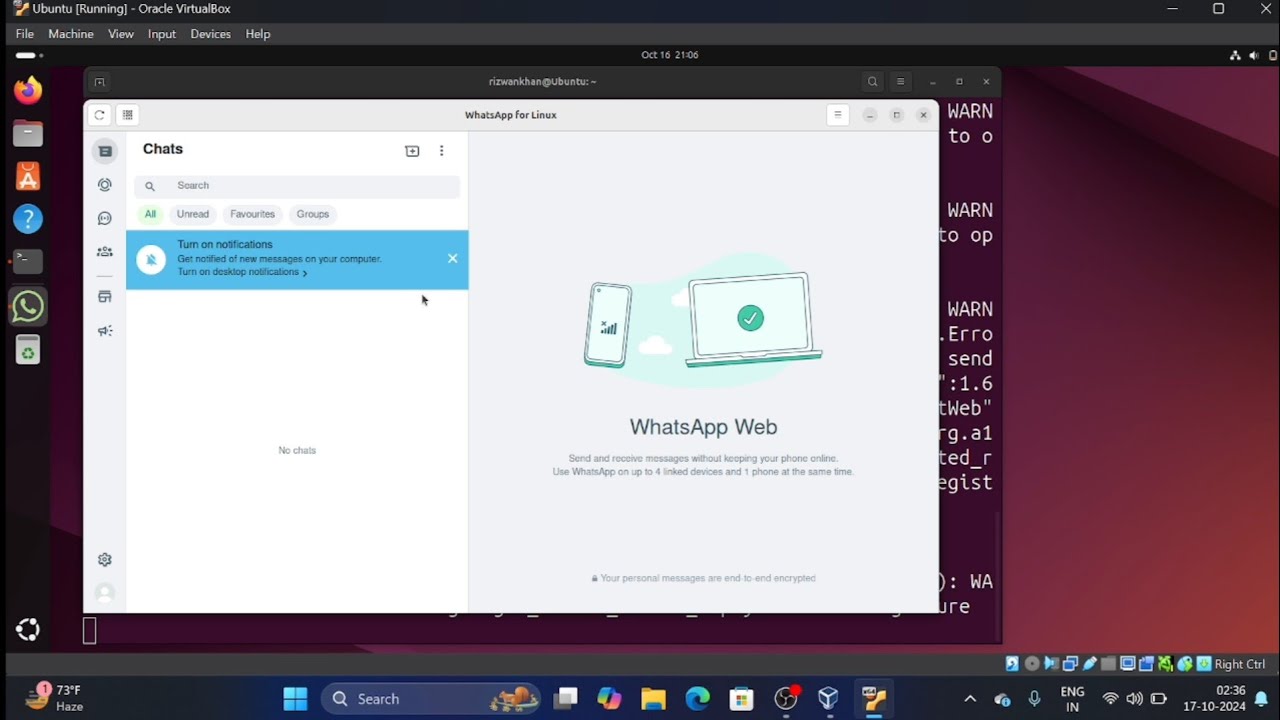
Task: Open the Status icon in WhatsApp sidebar
Action: coord(105,185)
